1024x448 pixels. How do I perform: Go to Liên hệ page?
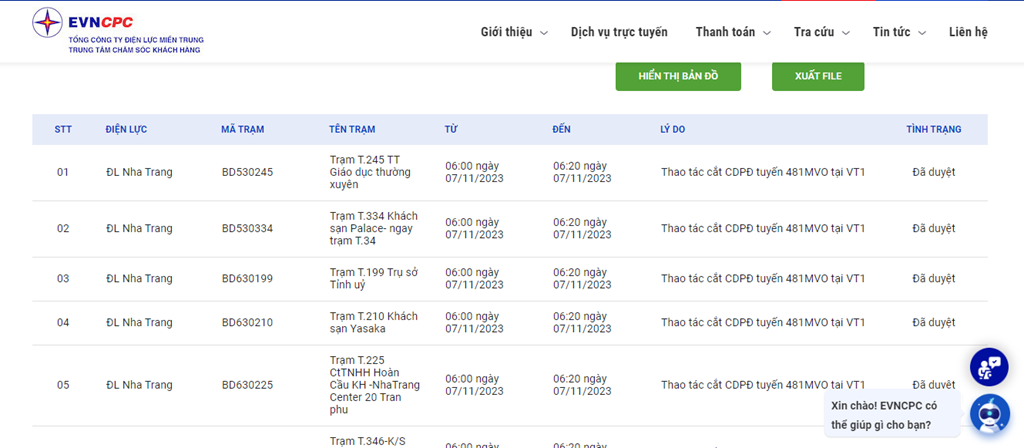968,32
